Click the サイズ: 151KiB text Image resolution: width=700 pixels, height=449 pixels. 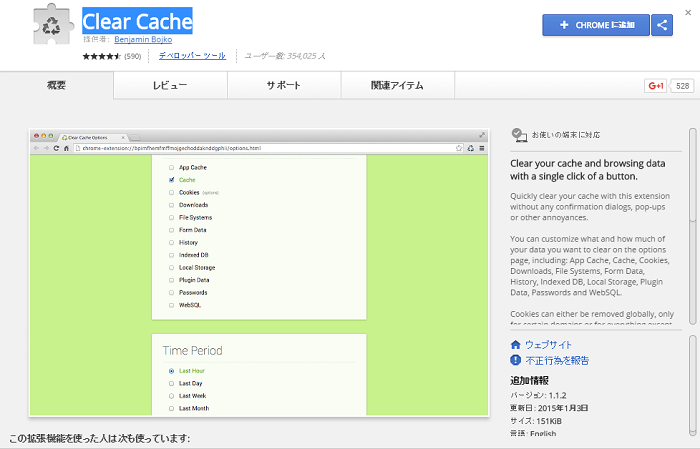click(536, 421)
